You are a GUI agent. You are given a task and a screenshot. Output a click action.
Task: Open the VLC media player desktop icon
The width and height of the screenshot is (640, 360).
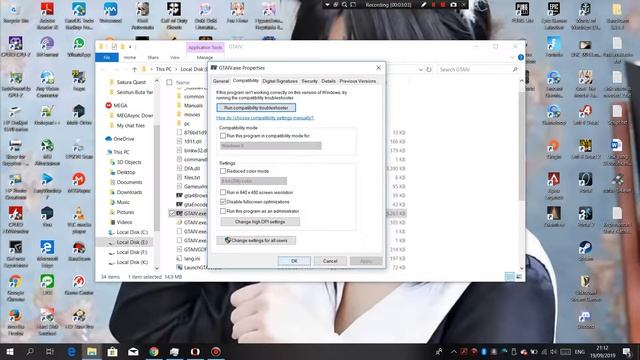pyautogui.click(x=79, y=220)
